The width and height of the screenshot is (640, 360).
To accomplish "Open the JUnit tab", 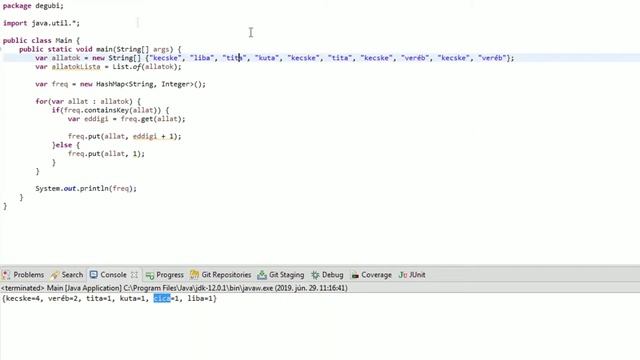I will (412, 275).
